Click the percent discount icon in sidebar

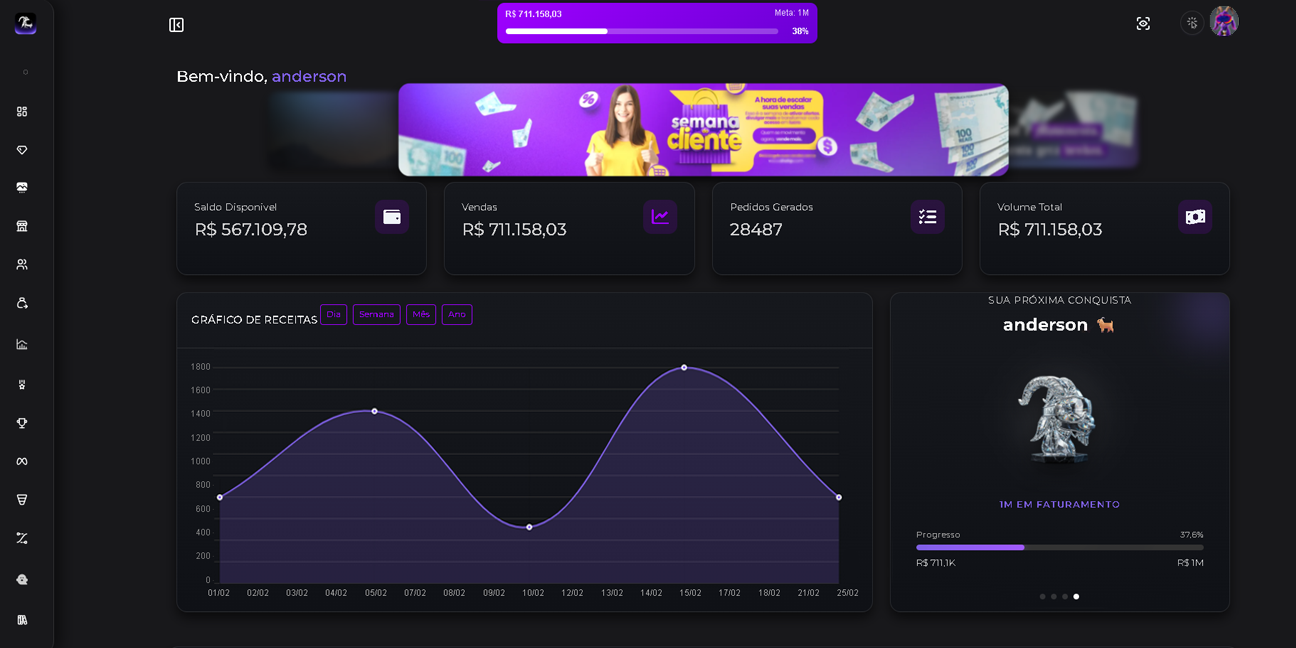click(22, 538)
